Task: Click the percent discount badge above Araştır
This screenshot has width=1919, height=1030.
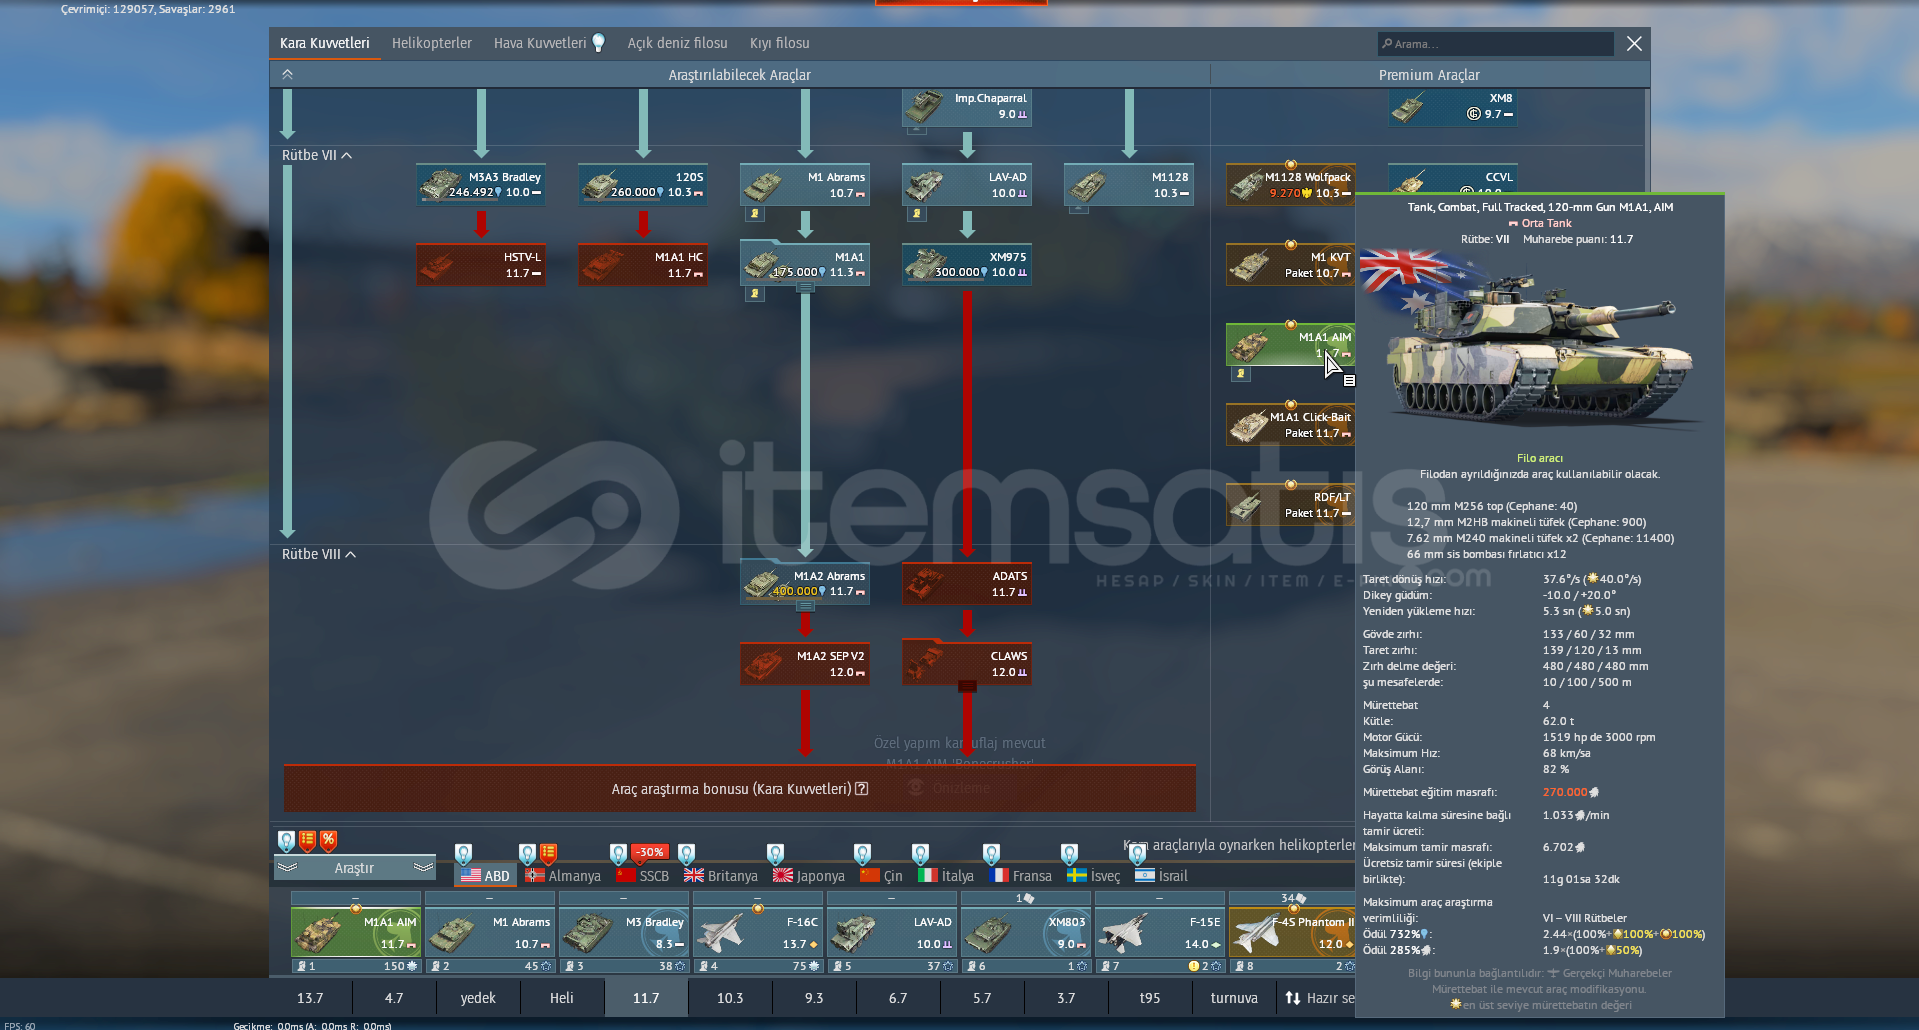Action: coord(329,840)
